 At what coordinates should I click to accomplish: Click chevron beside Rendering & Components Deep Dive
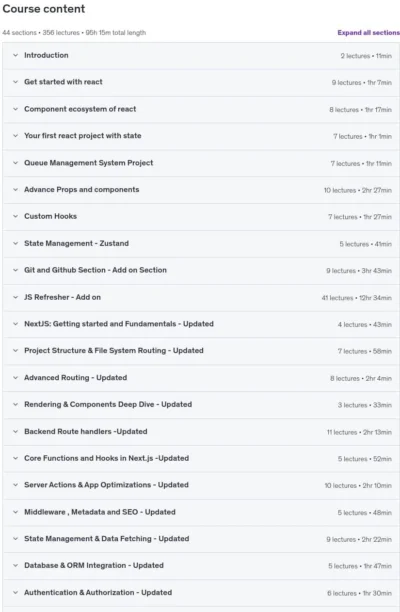(x=16, y=404)
